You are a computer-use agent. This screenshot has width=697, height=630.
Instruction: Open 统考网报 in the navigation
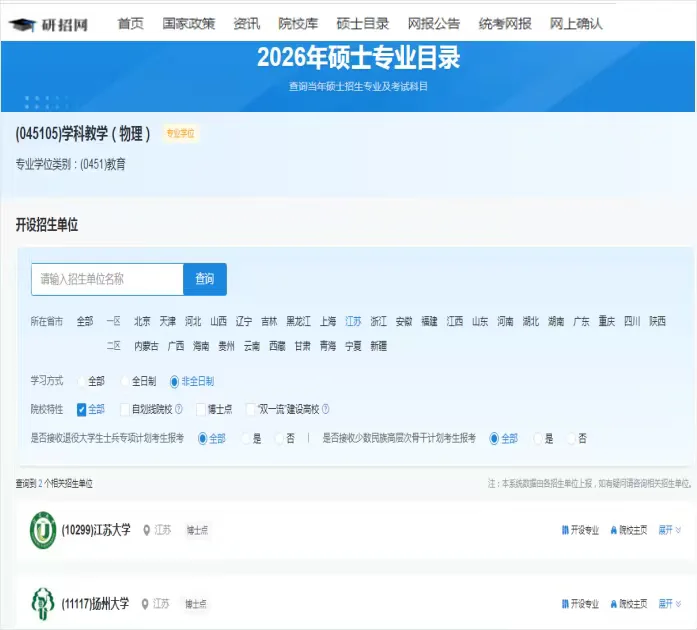pos(505,23)
